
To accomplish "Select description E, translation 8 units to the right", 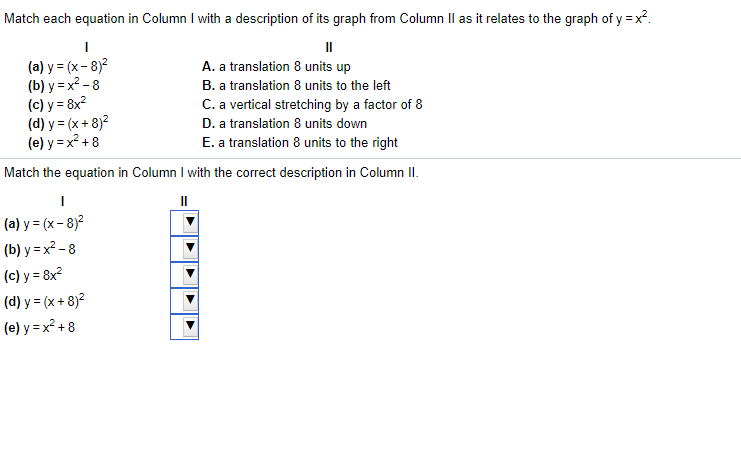I will tap(300, 142).
